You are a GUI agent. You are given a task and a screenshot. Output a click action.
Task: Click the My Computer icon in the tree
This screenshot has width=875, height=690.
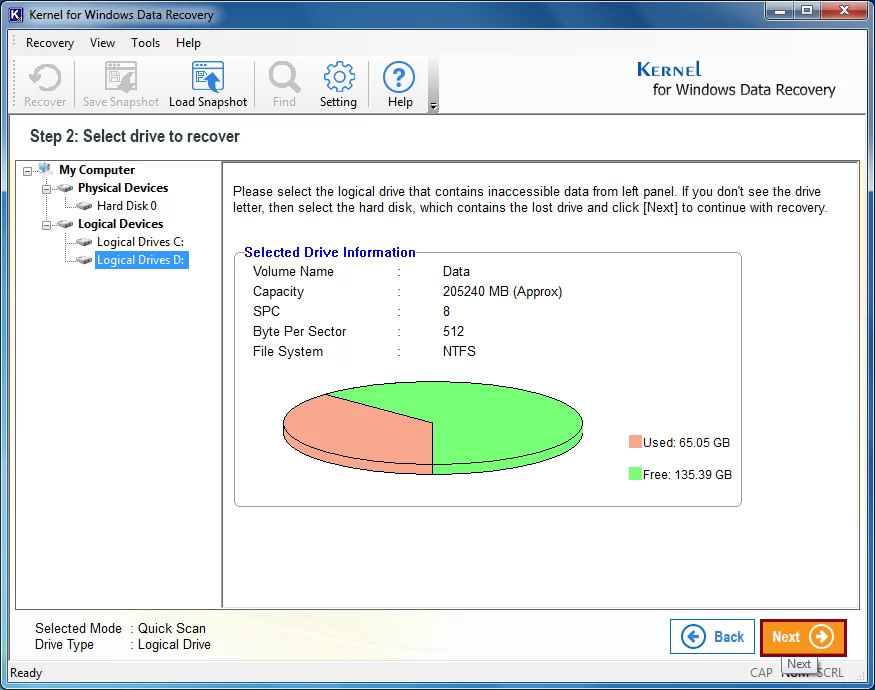click(x=43, y=169)
